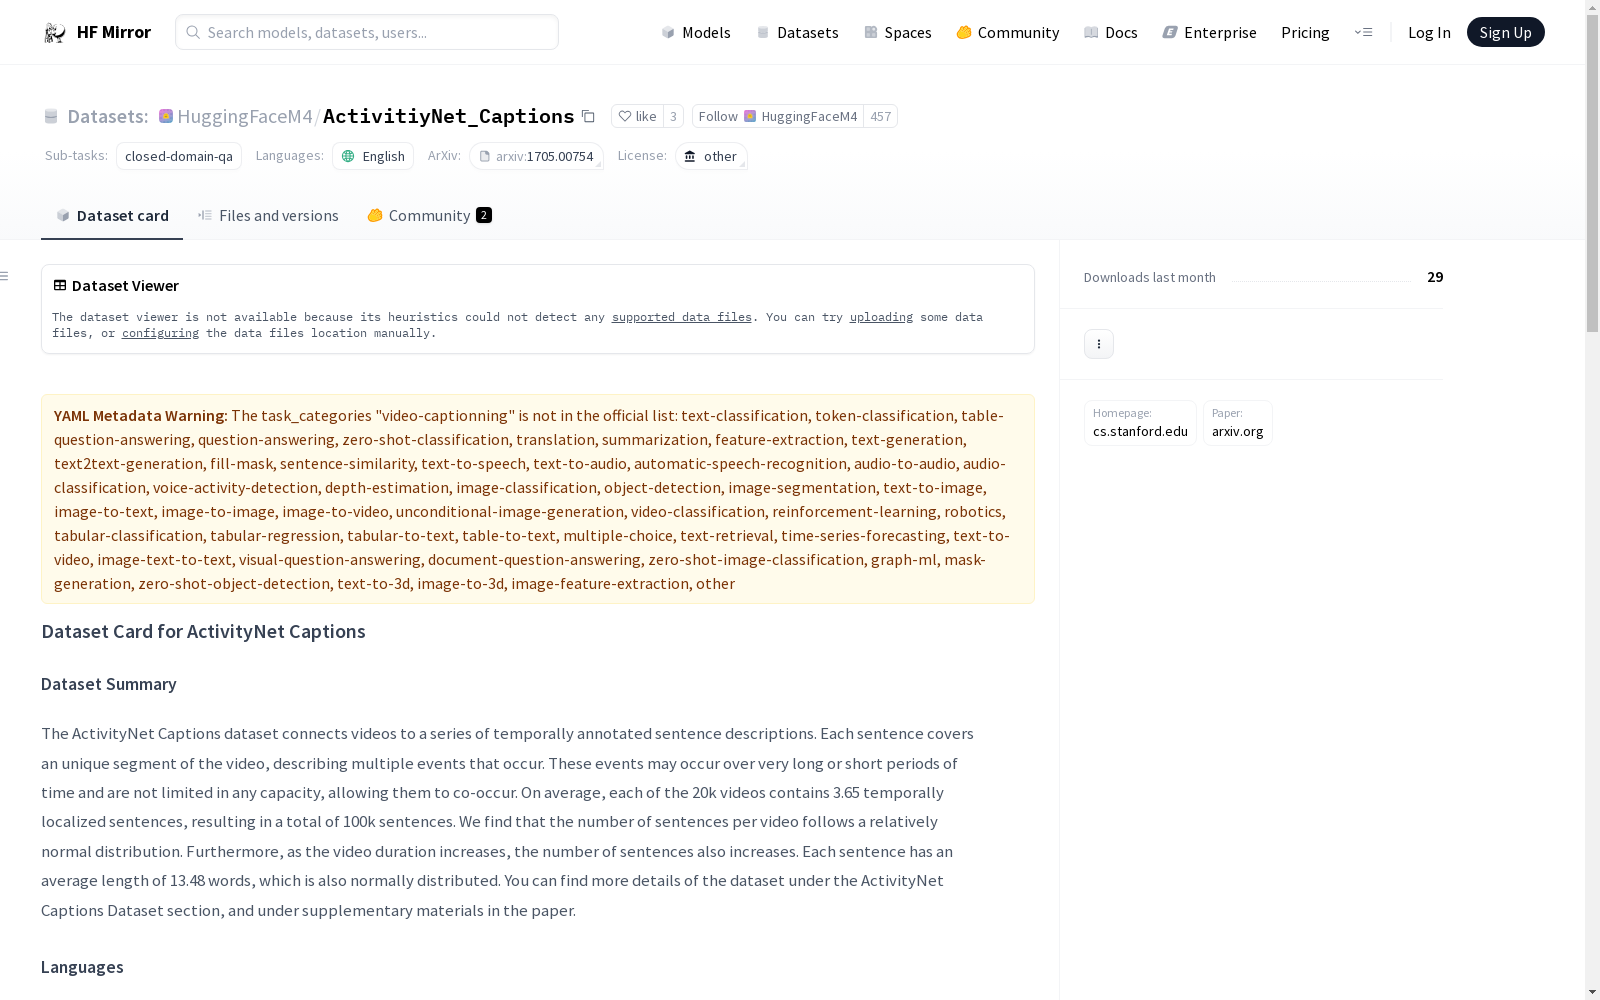Click the 'Languages' section heading

pyautogui.click(x=82, y=967)
